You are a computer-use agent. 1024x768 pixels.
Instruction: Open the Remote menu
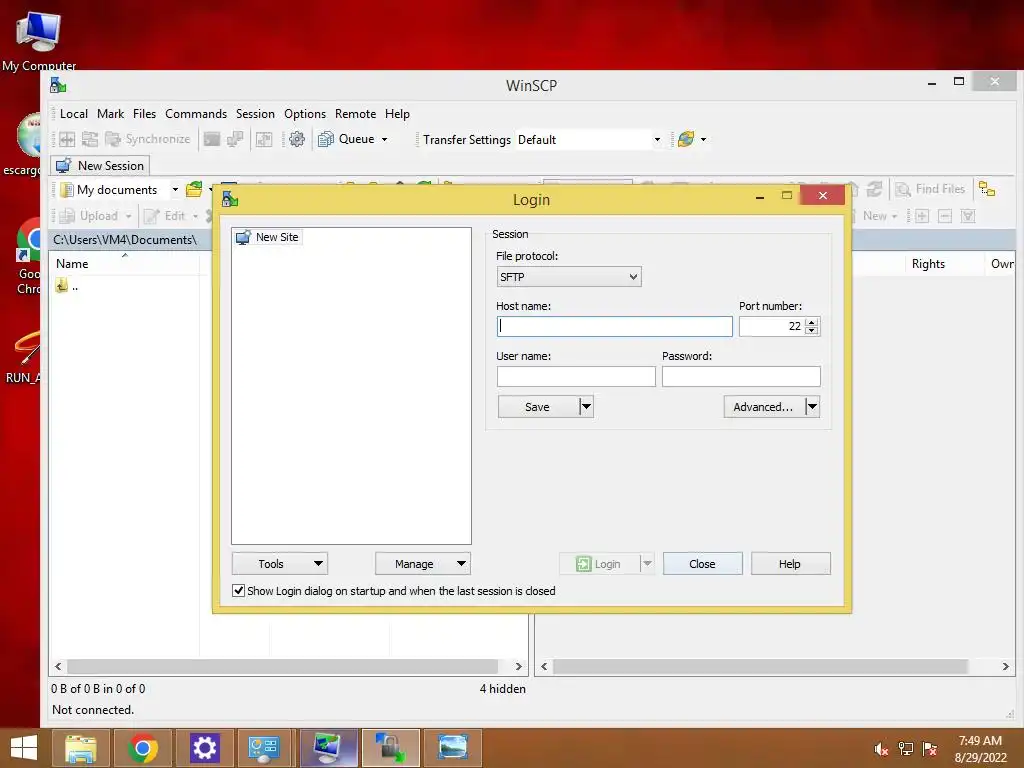point(355,114)
